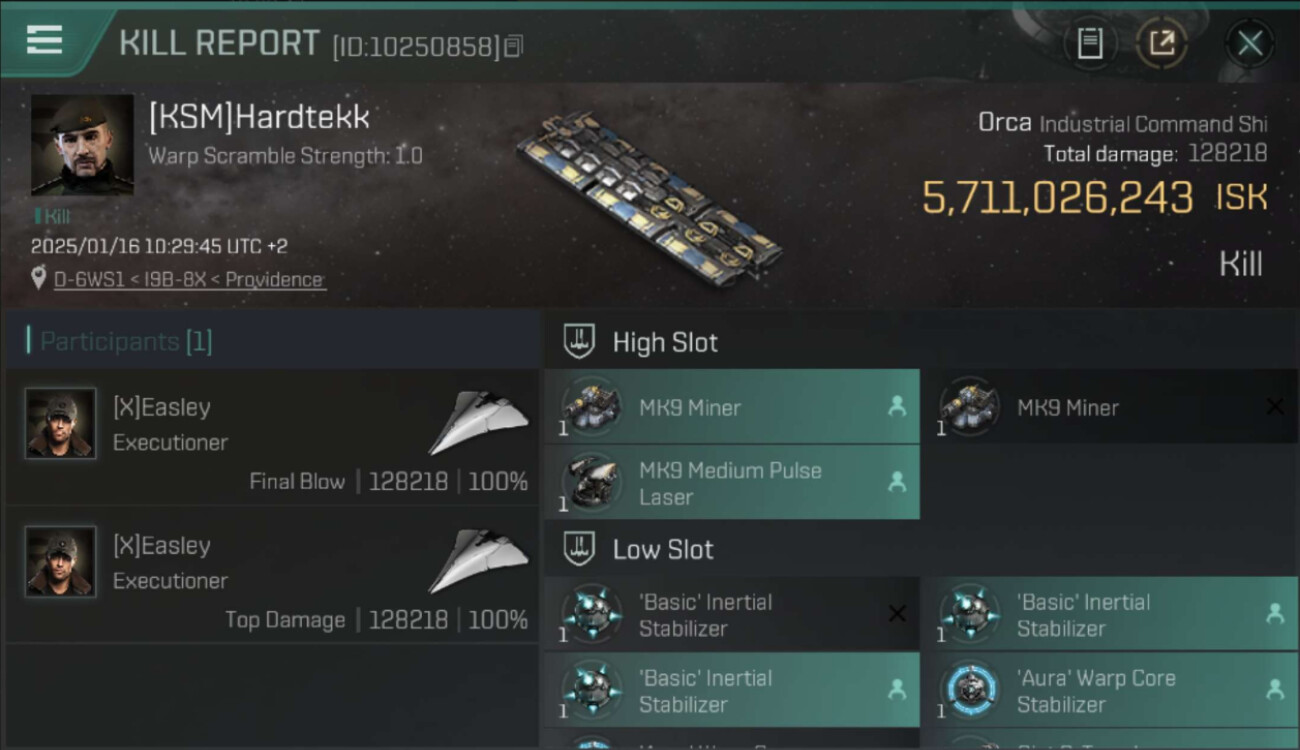Viewport: 1300px width, 750px height.
Task: Select the destroyed 'Basic' Inertial Stabilizer with X
Action: pyautogui.click(x=731, y=615)
